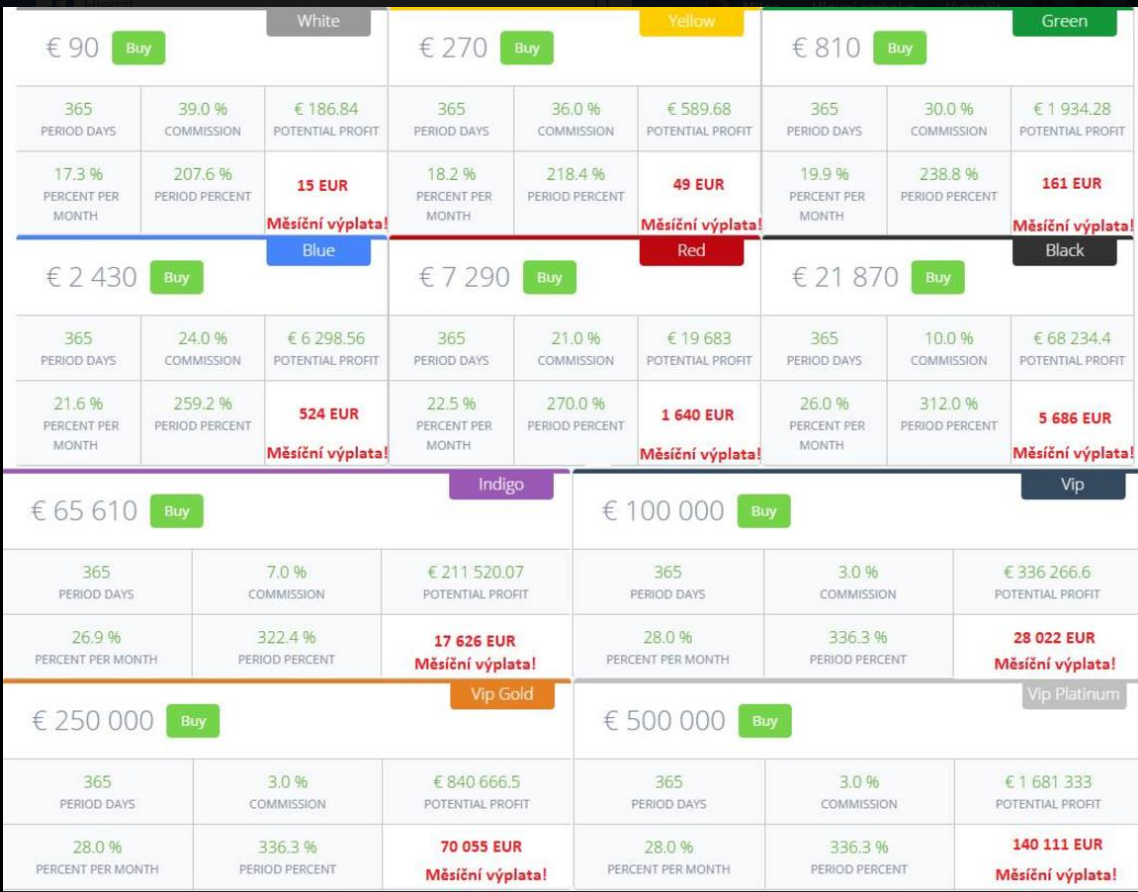The image size is (1138, 892).
Task: Click the Blue plan tag
Action: tap(318, 252)
